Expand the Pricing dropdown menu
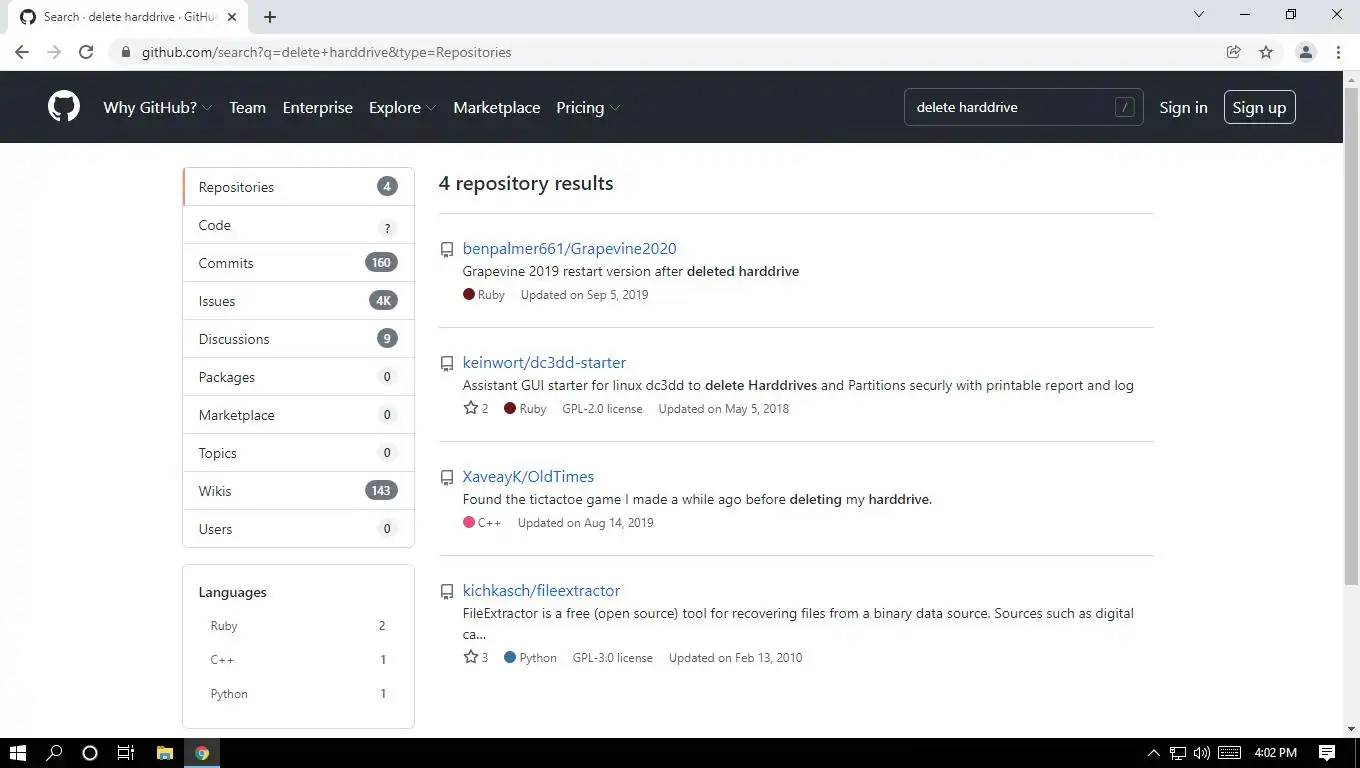 point(588,107)
